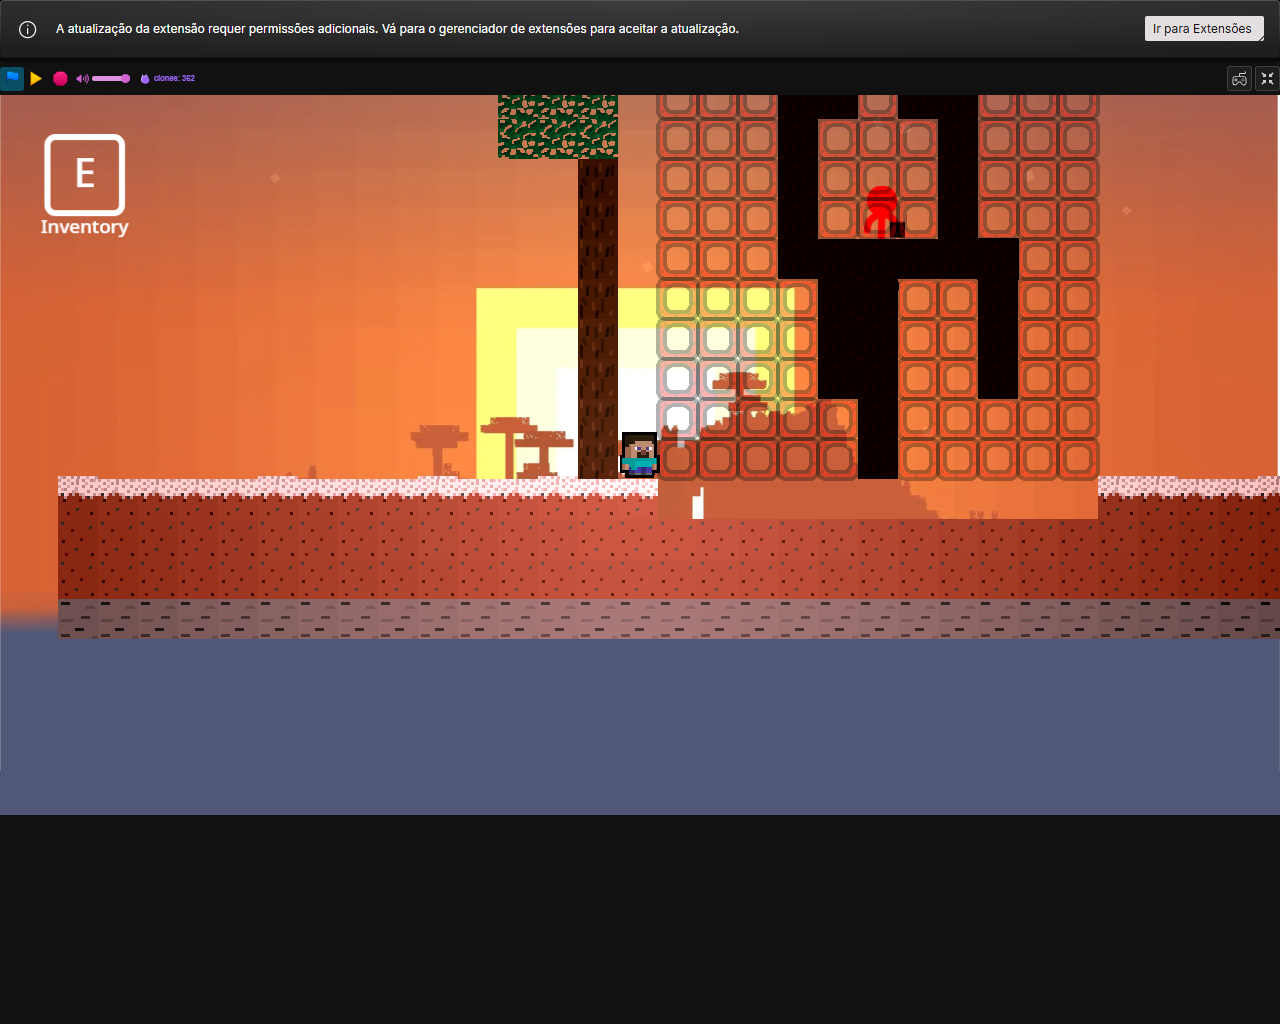1280x1024 pixels.
Task: Click the extension update notification message
Action: tap(397, 29)
